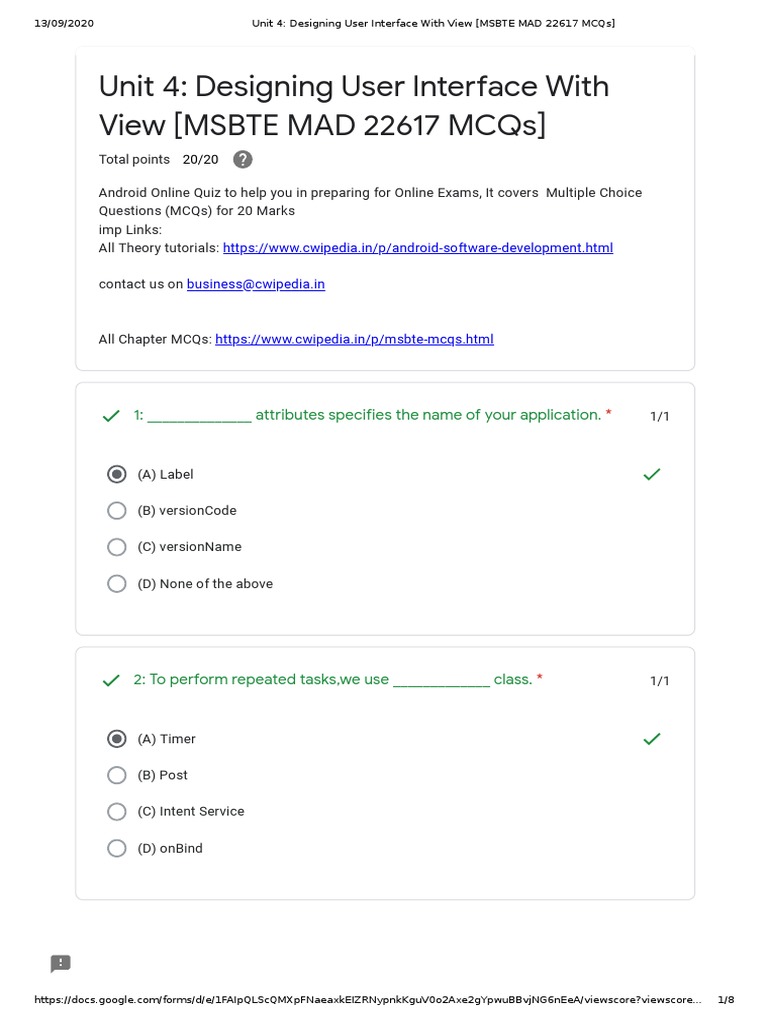This screenshot has height=1024, width=768.
Task: Click correct-answer tick next to (A) Timer
Action: (x=652, y=739)
